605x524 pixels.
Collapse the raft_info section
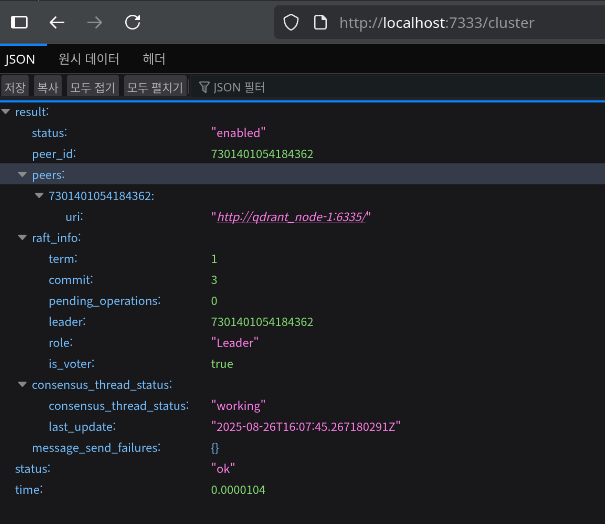[x=23, y=238]
